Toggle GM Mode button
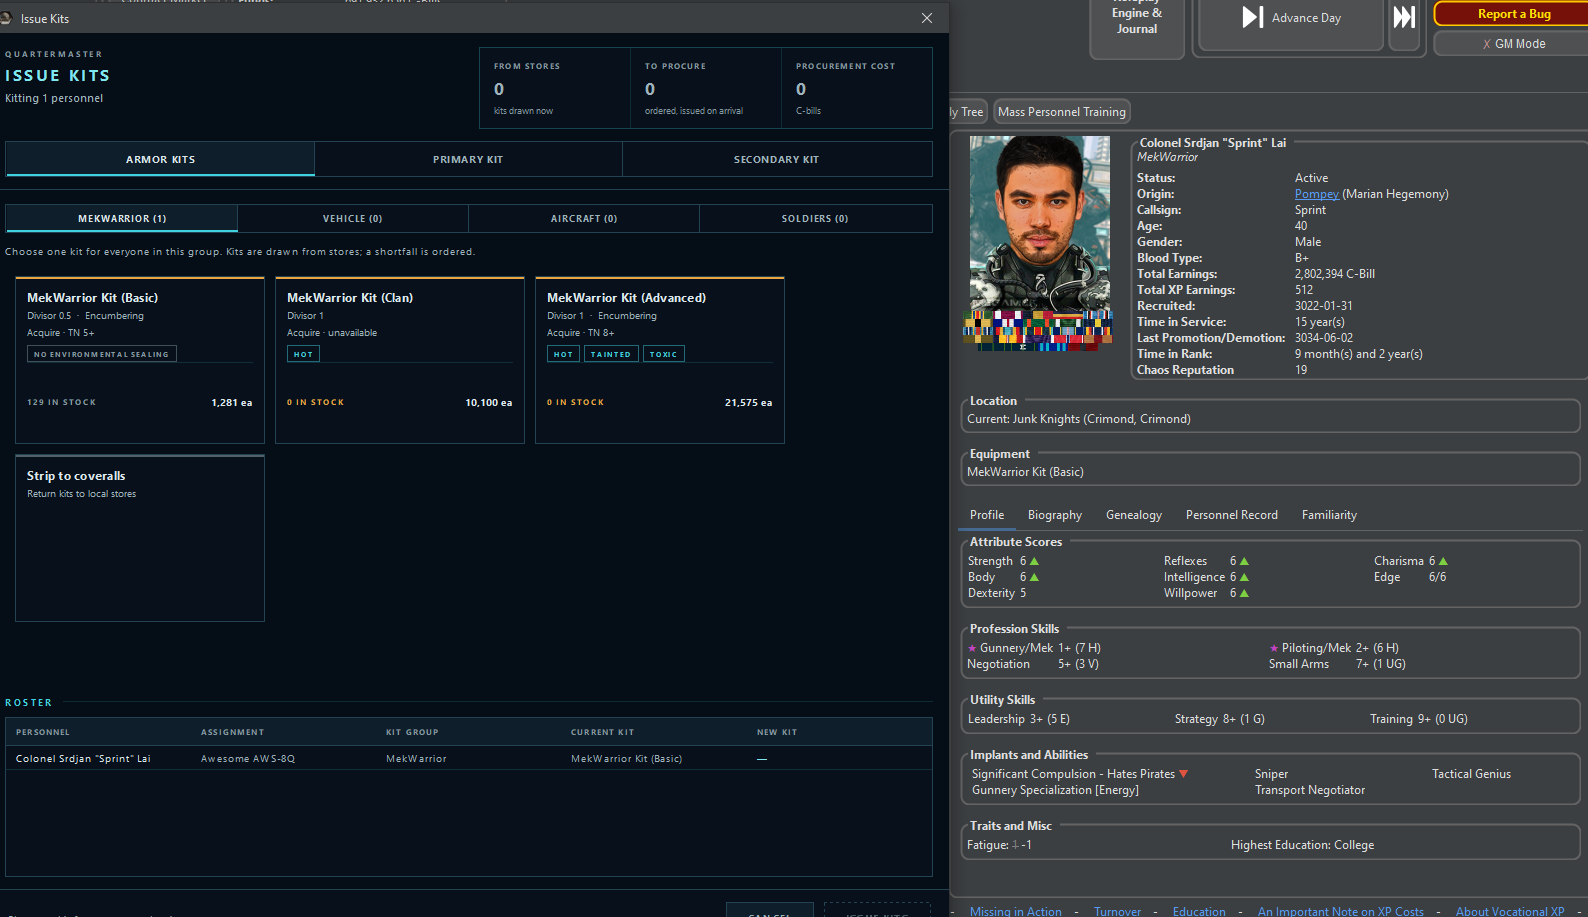 (x=1514, y=44)
